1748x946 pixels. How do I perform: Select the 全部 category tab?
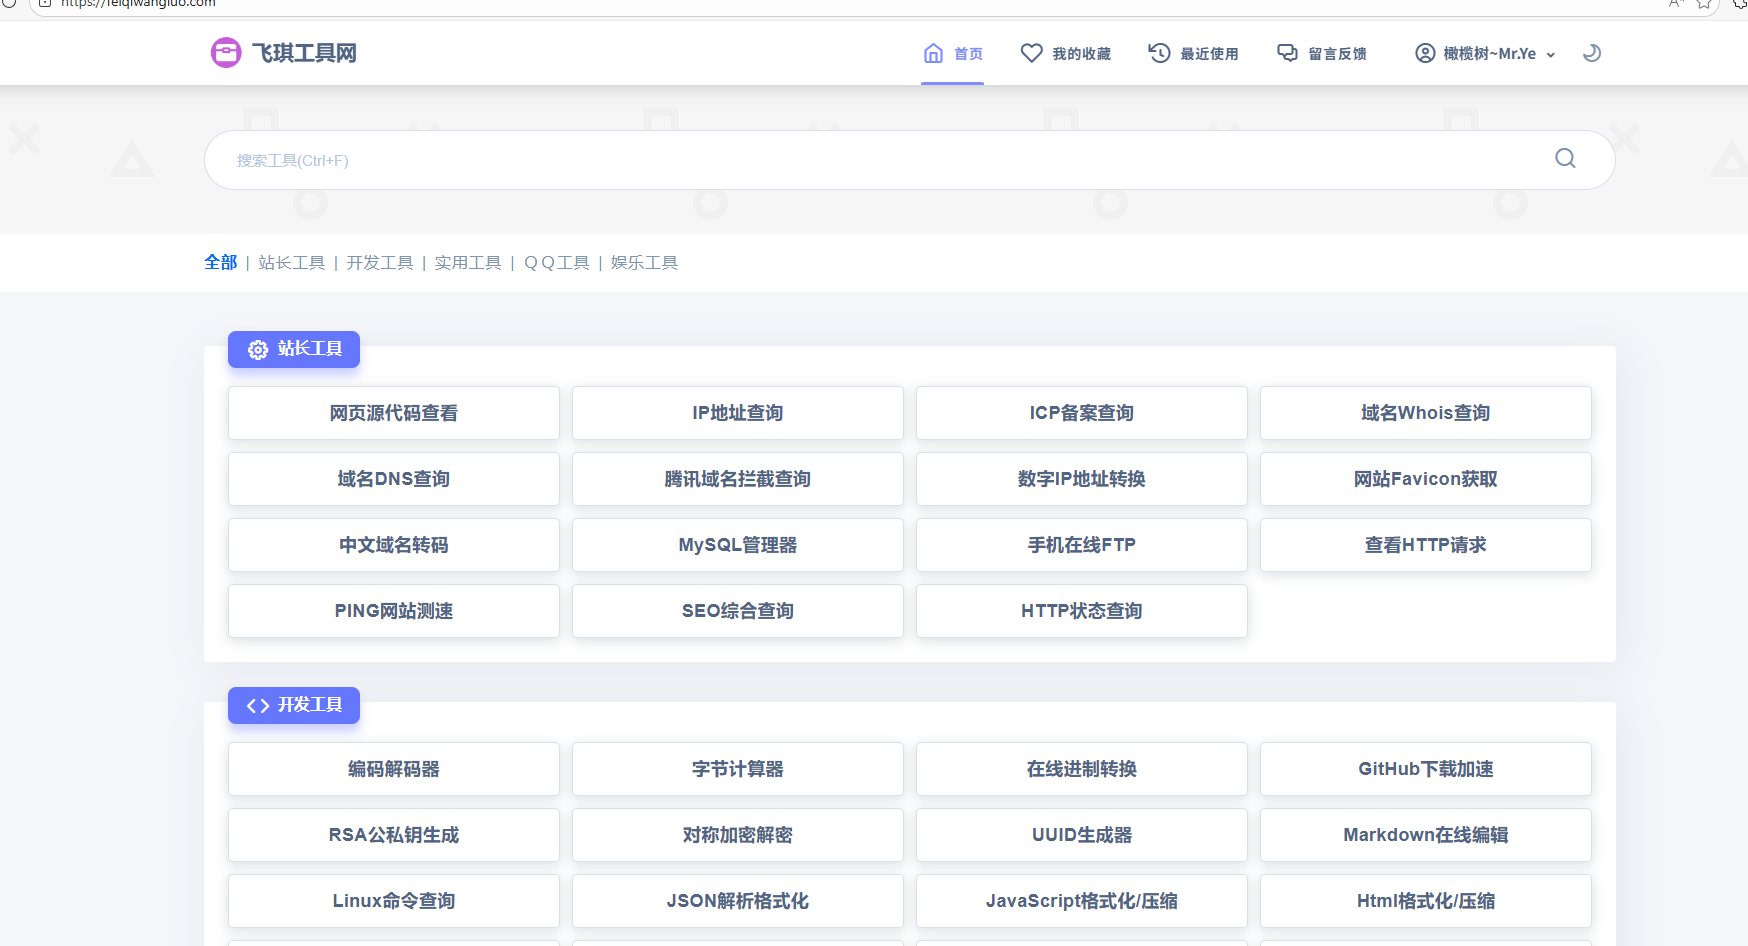pyautogui.click(x=220, y=262)
